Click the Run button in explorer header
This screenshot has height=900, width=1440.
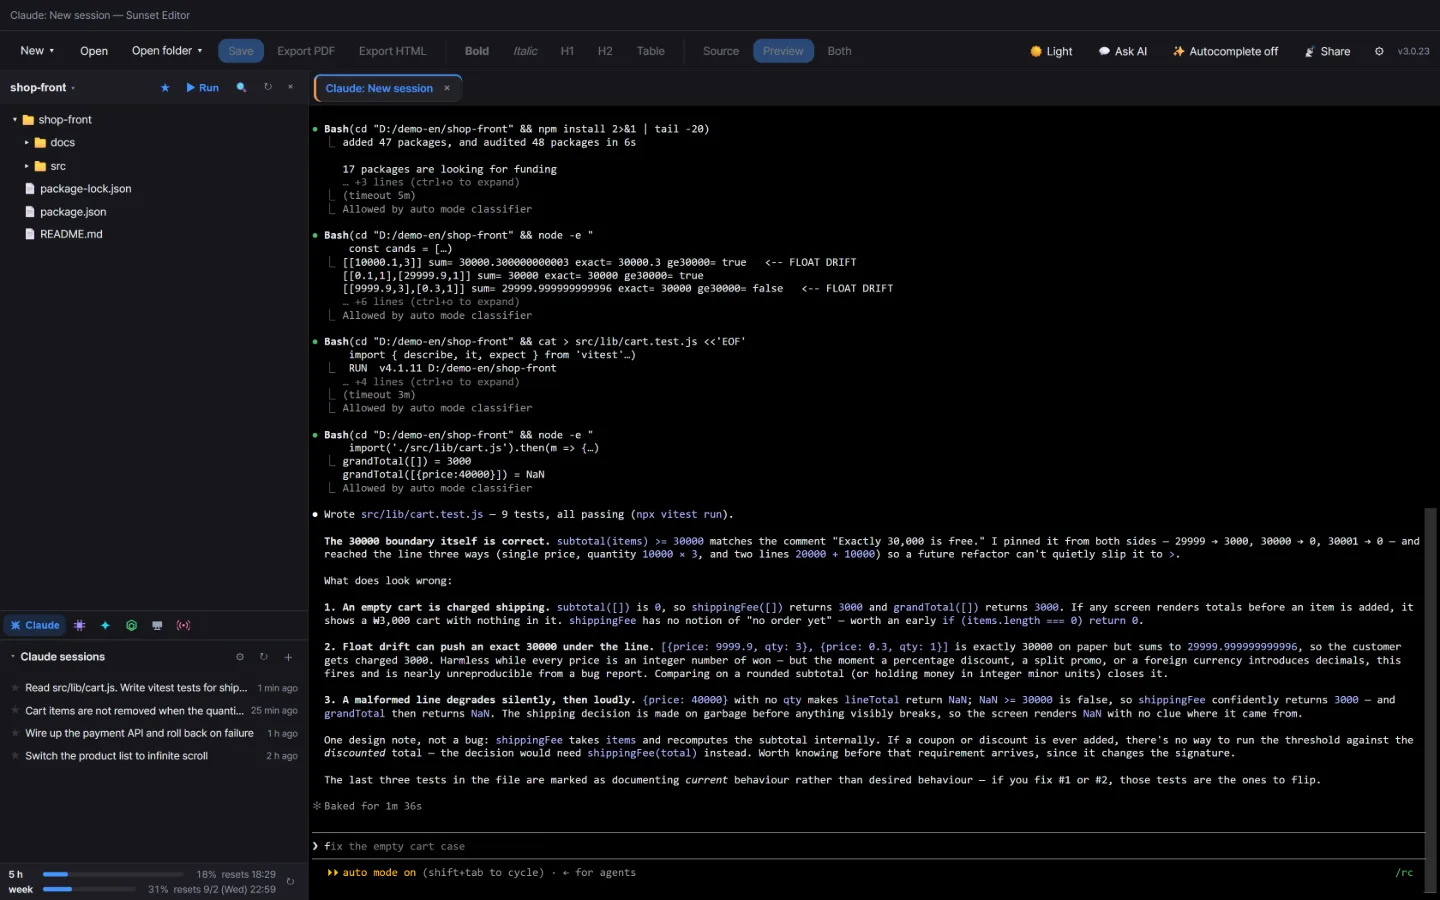point(203,88)
